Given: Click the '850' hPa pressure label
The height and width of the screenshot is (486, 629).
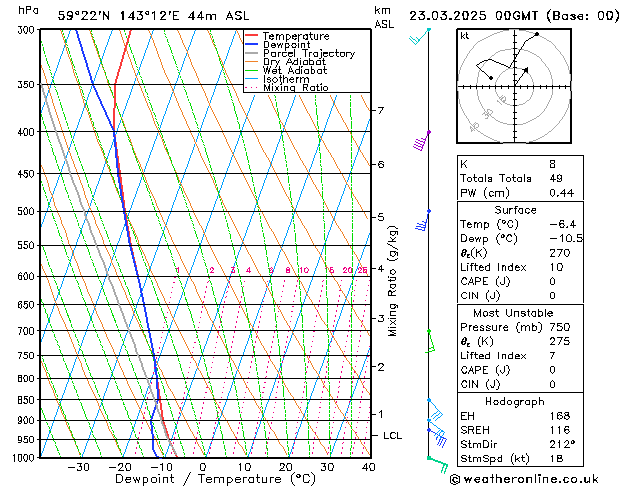Looking at the screenshot, I should pyautogui.click(x=28, y=400).
